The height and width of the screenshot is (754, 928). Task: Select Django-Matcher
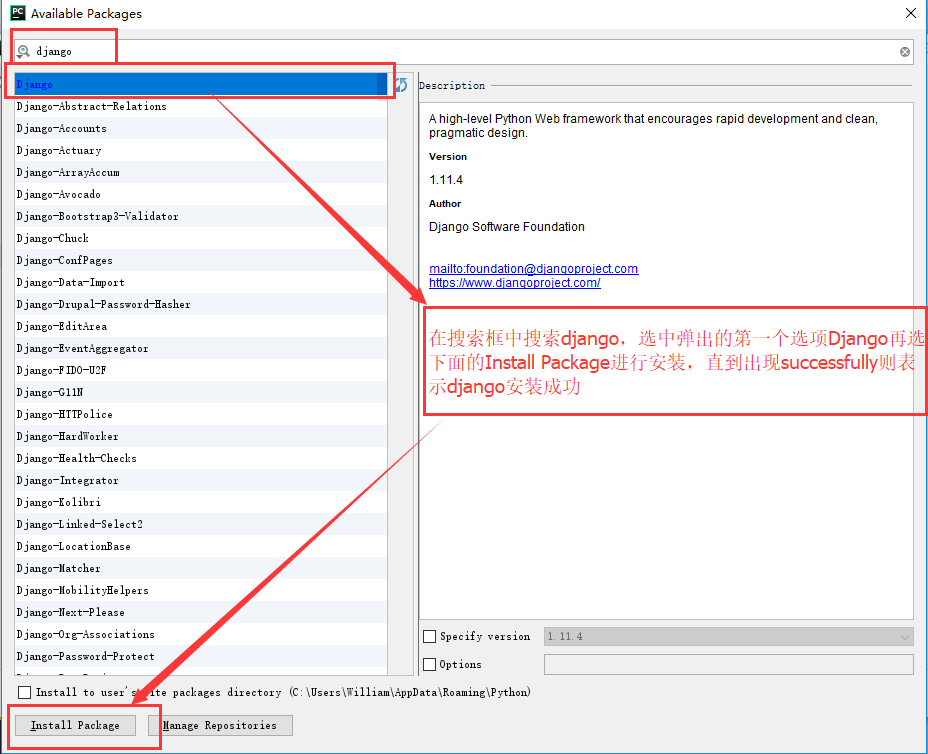201,568
